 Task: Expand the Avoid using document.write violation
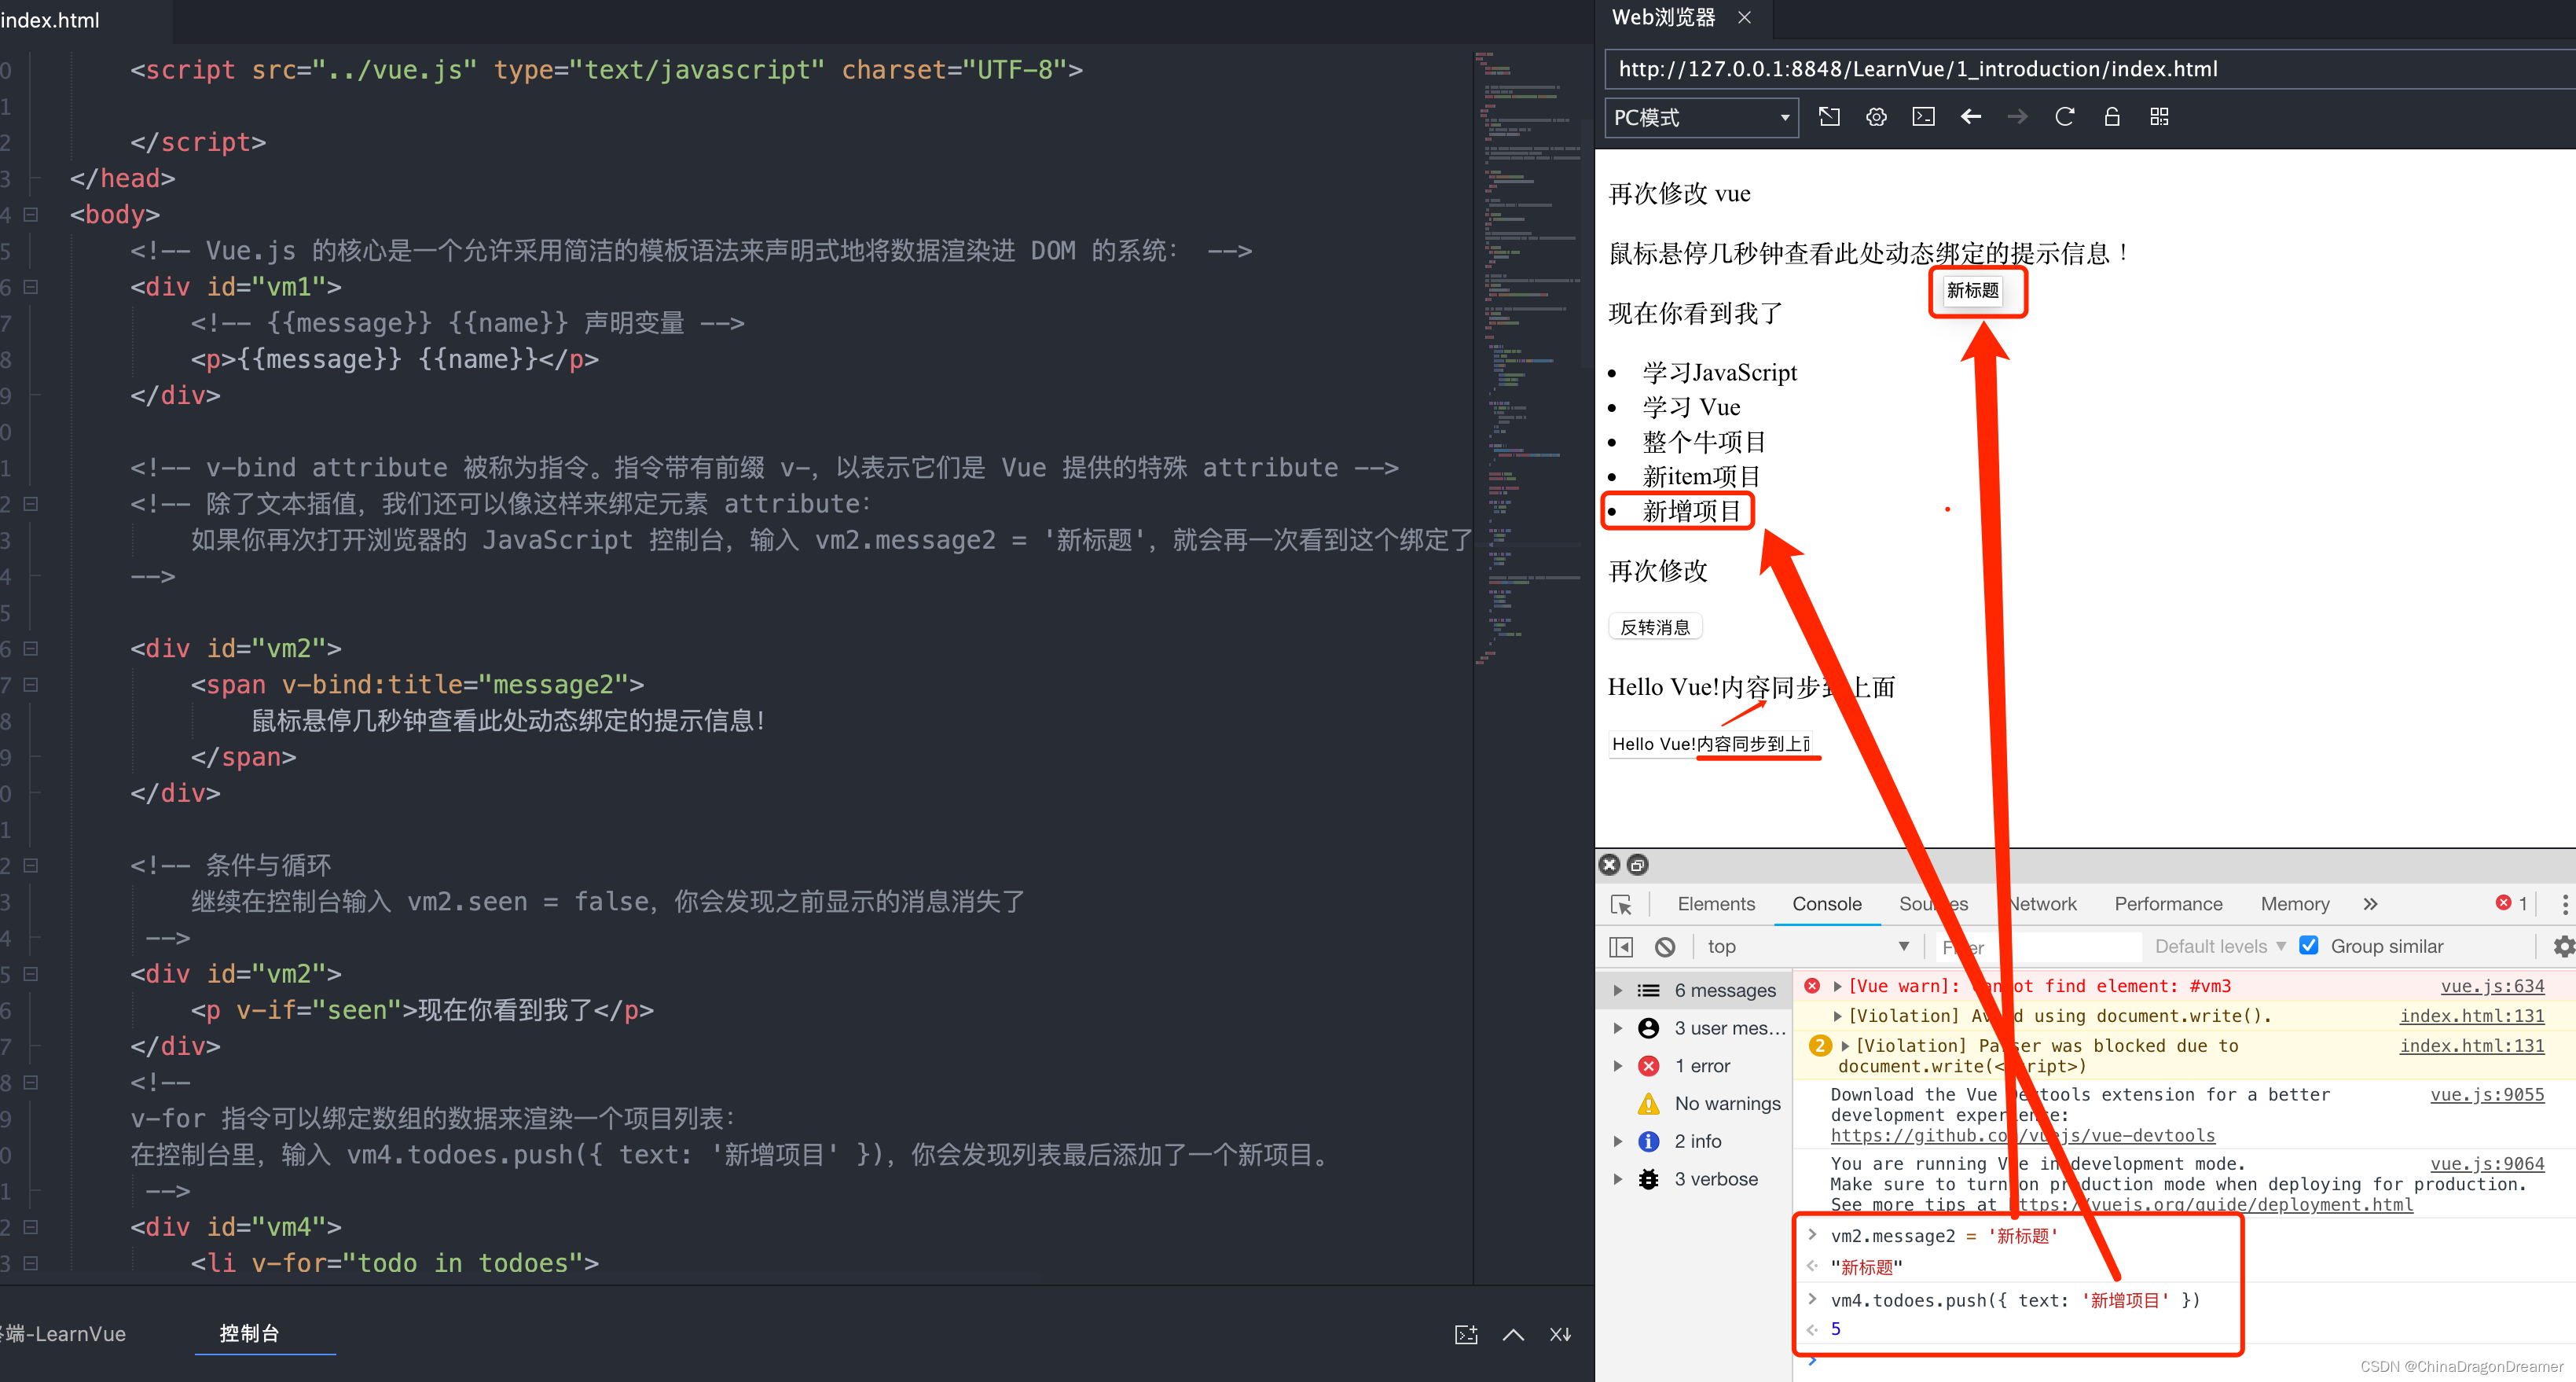coord(1837,1016)
